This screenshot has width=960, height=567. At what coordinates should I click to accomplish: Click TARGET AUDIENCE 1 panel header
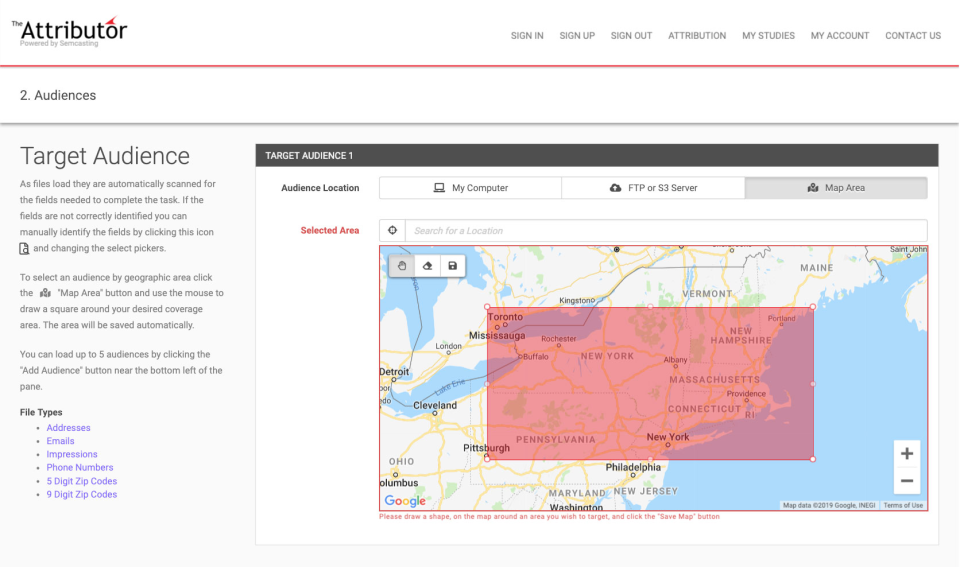coord(597,156)
